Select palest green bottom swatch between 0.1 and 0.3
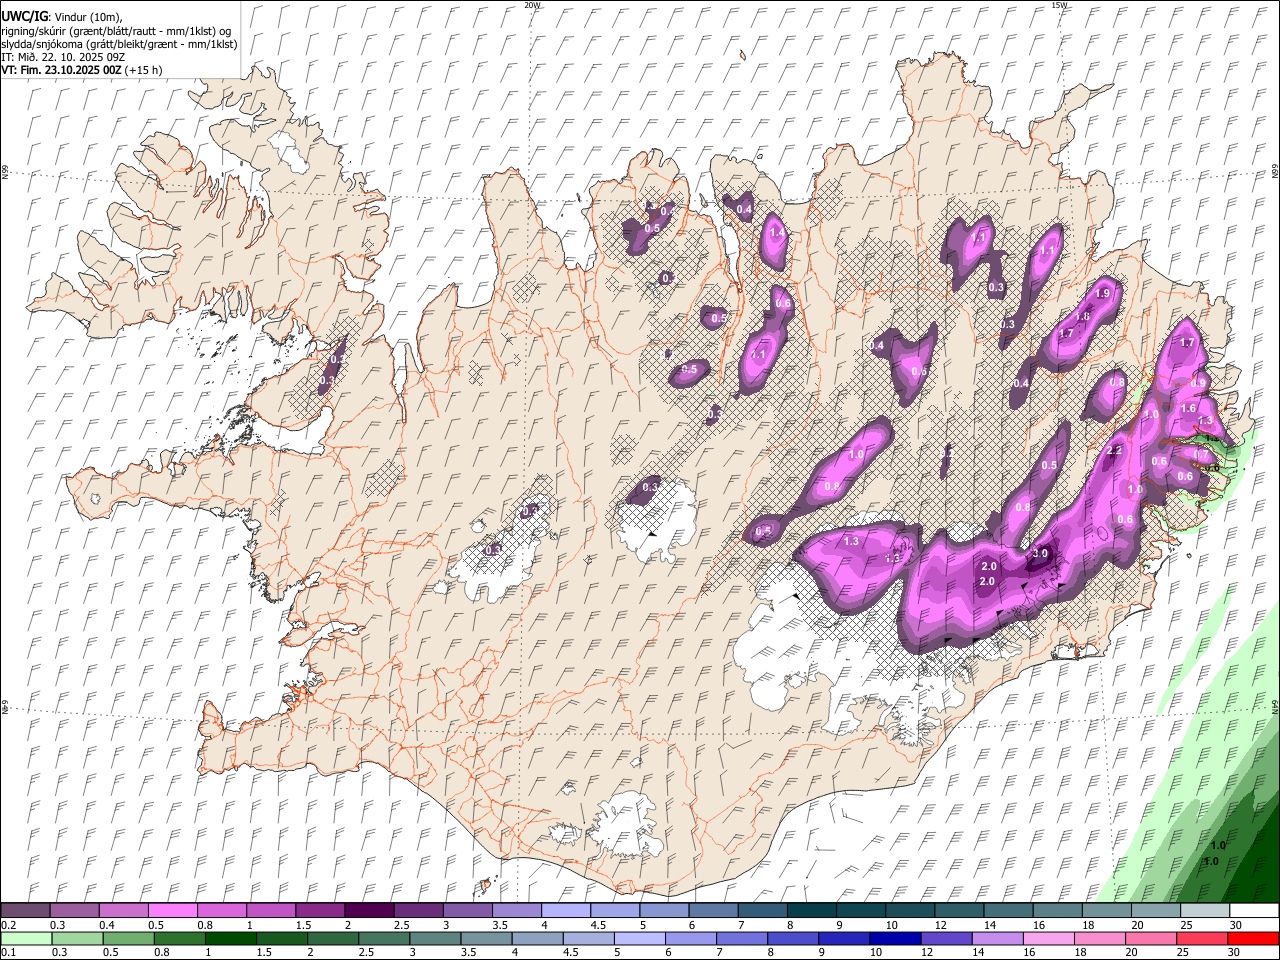The height and width of the screenshot is (960, 1280). [x=26, y=938]
